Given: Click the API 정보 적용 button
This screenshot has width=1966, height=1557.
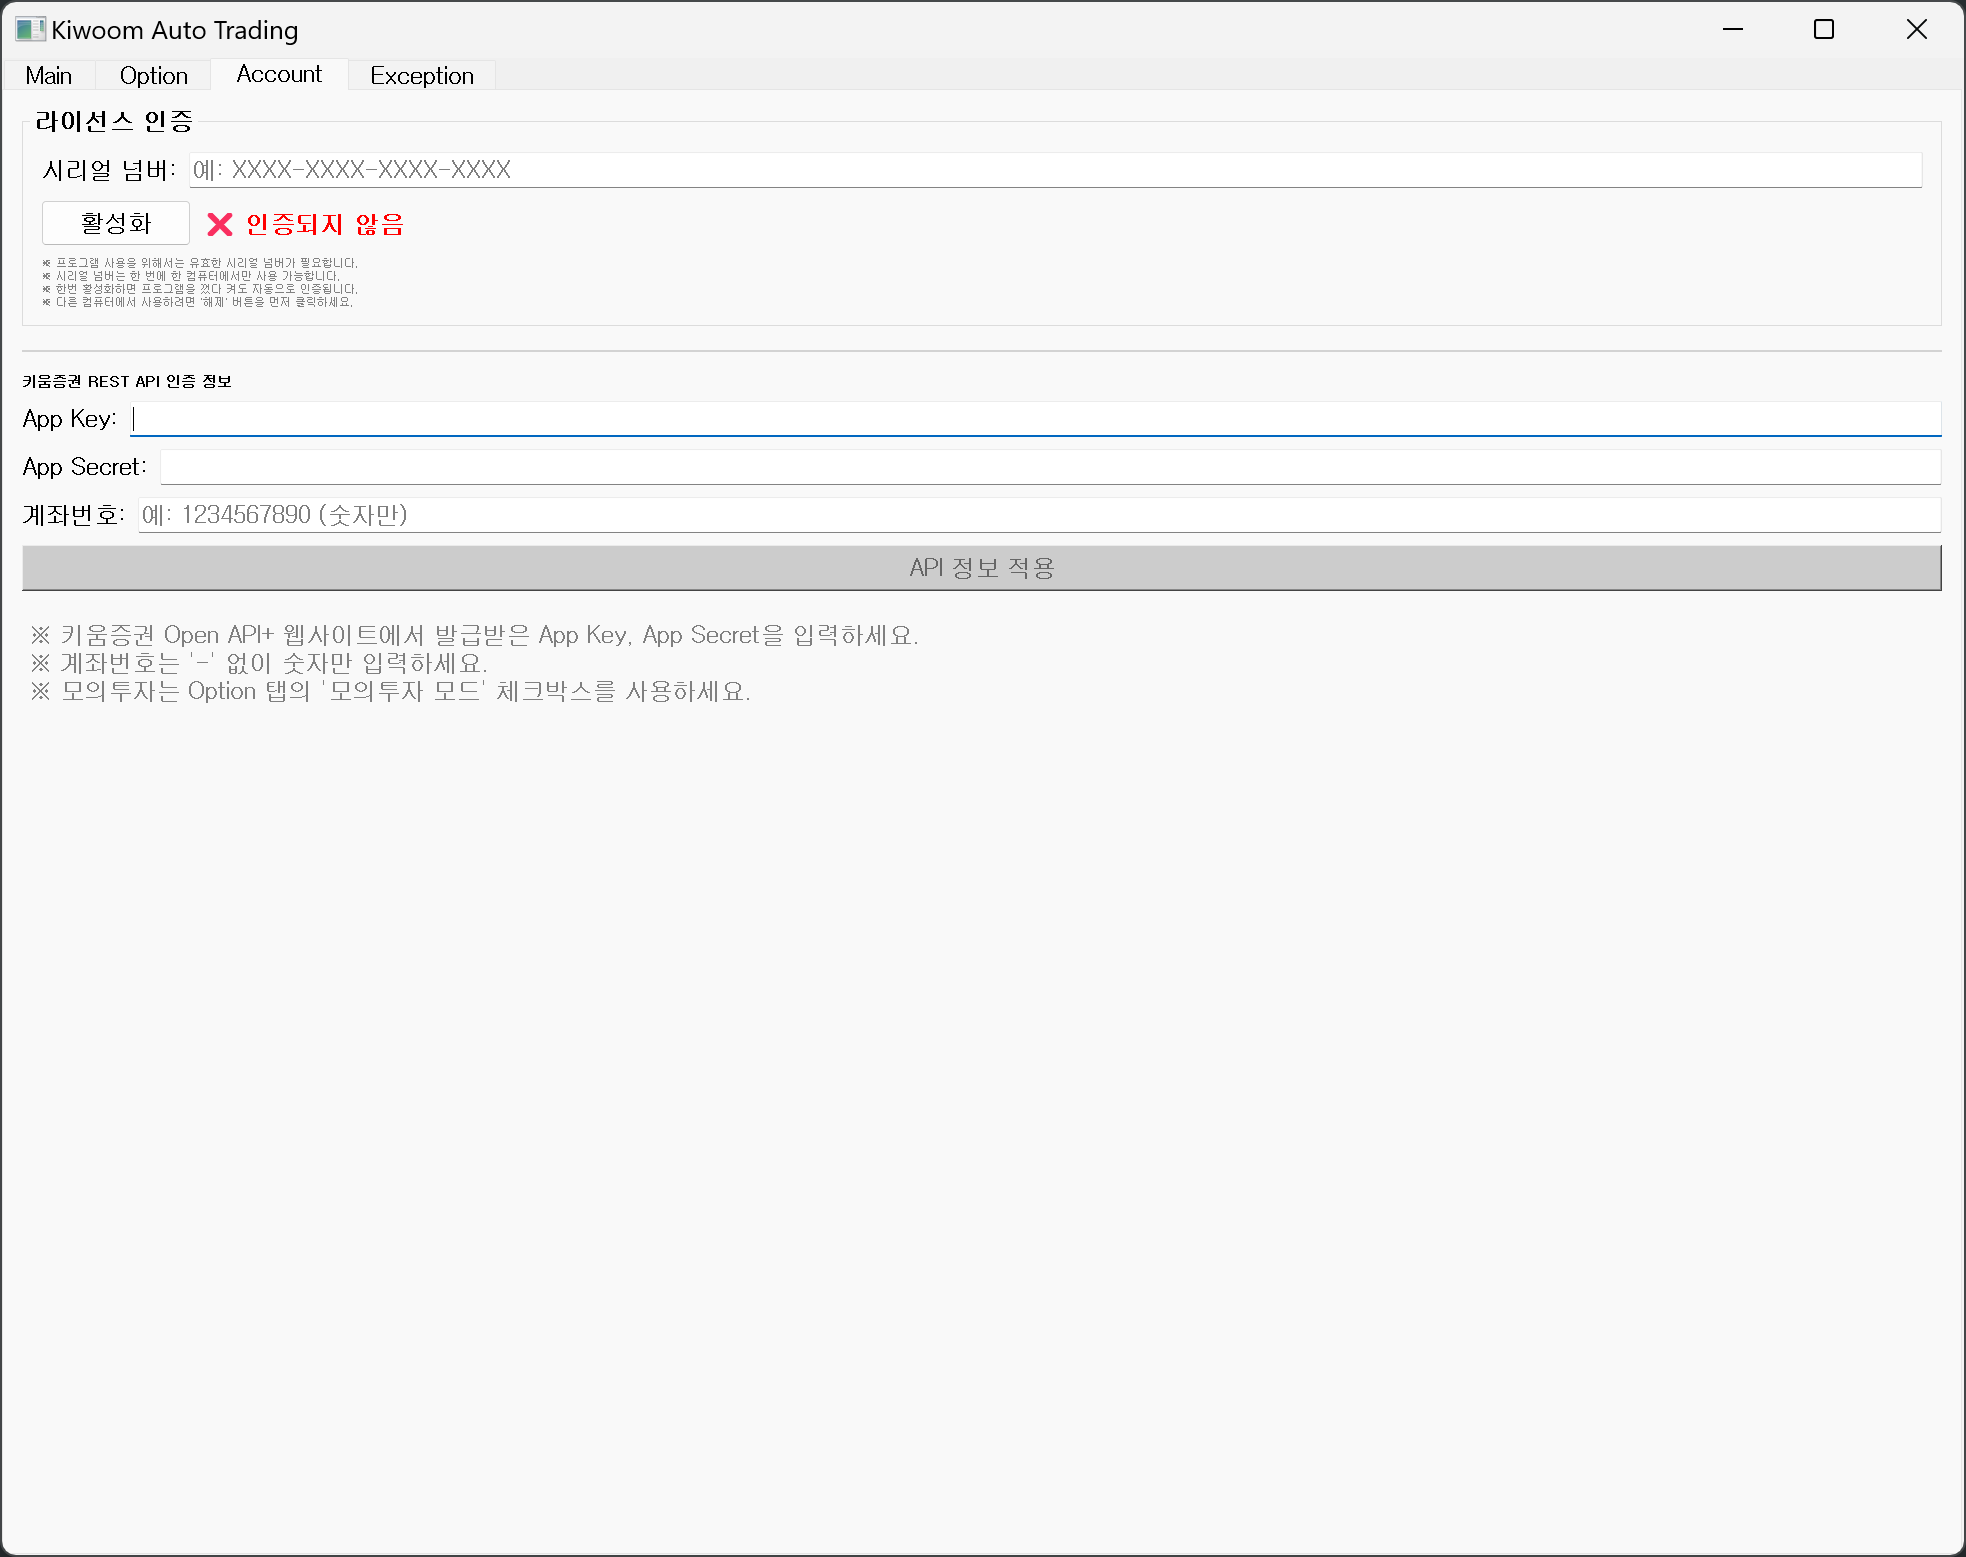Looking at the screenshot, I should click(981, 568).
